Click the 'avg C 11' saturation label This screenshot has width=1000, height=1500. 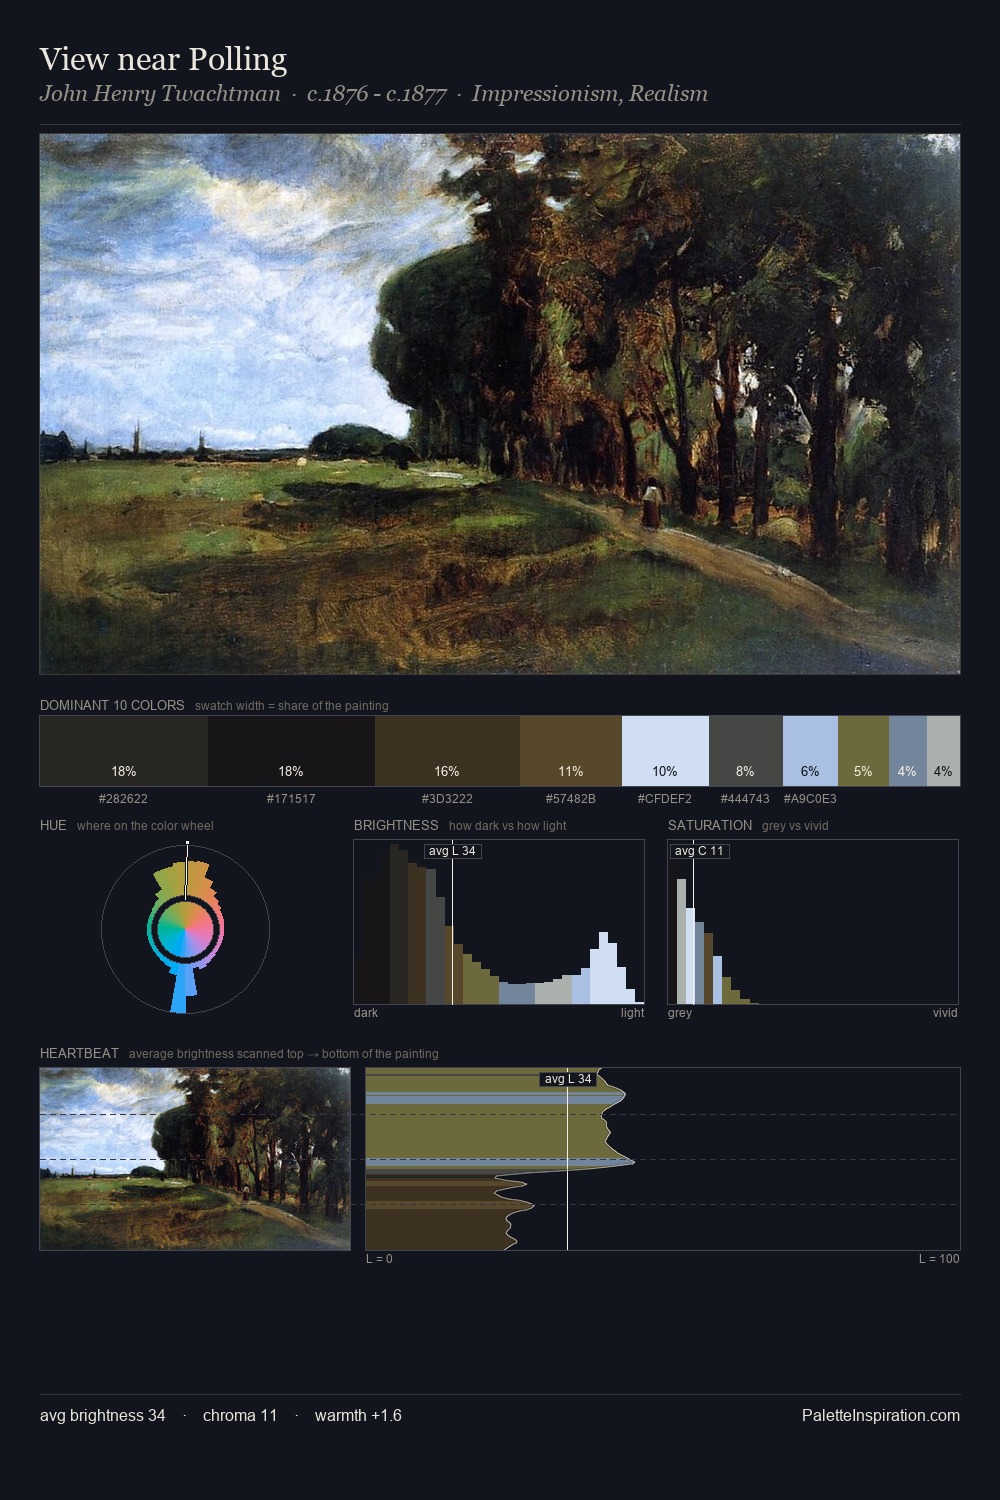699,851
